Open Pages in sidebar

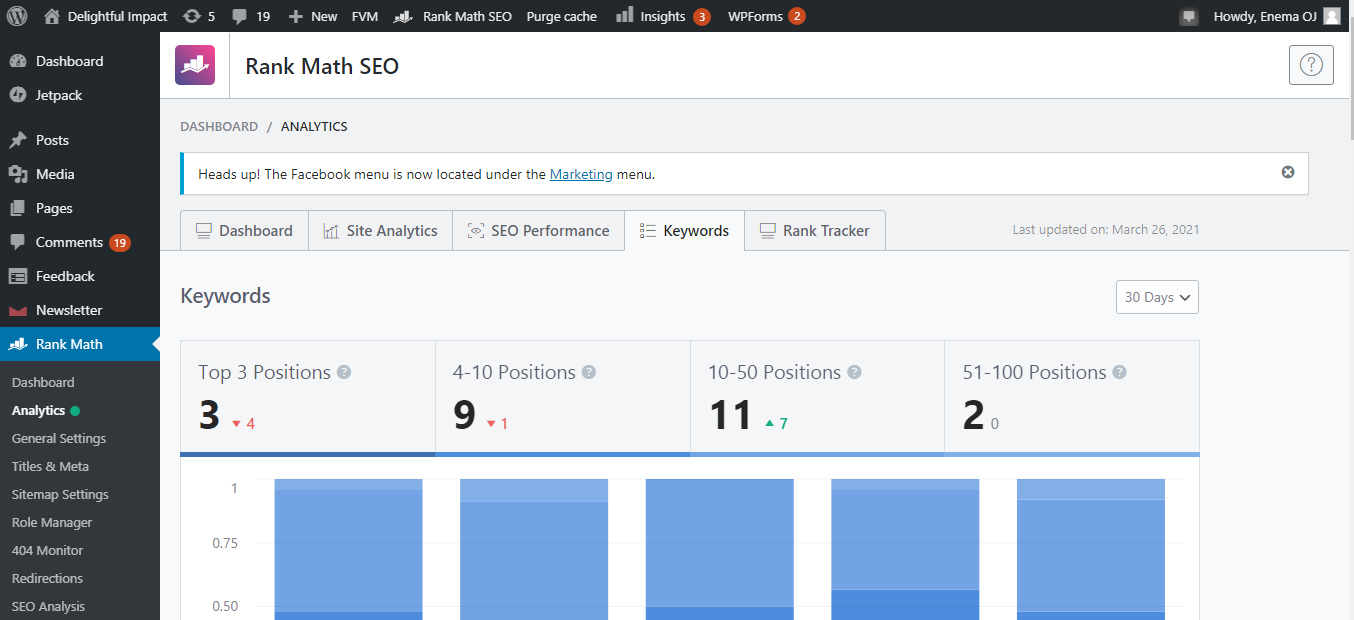coord(80,208)
